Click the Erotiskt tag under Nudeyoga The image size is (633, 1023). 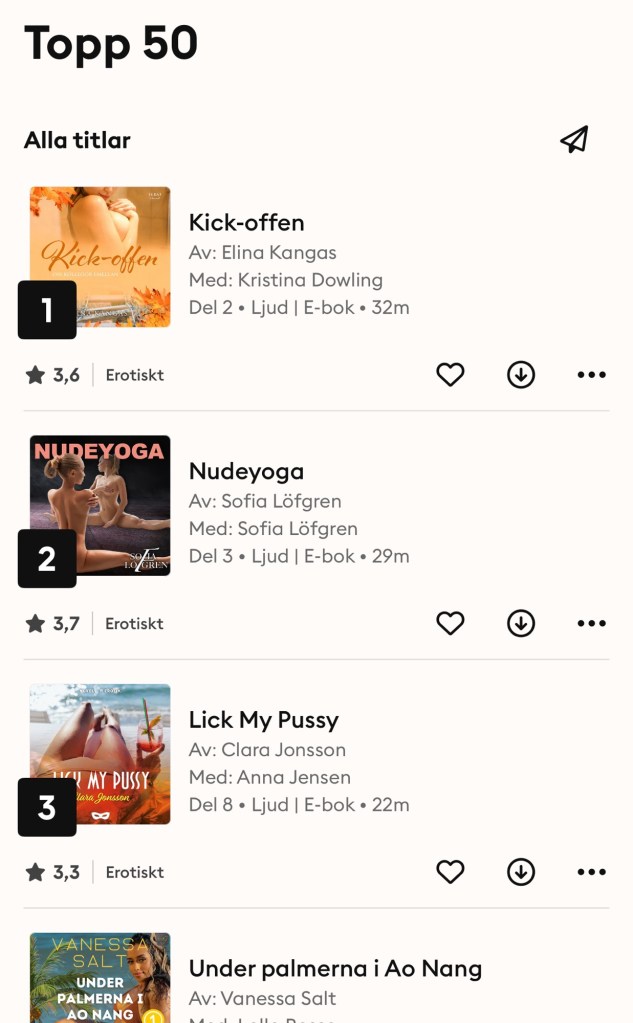(135, 623)
